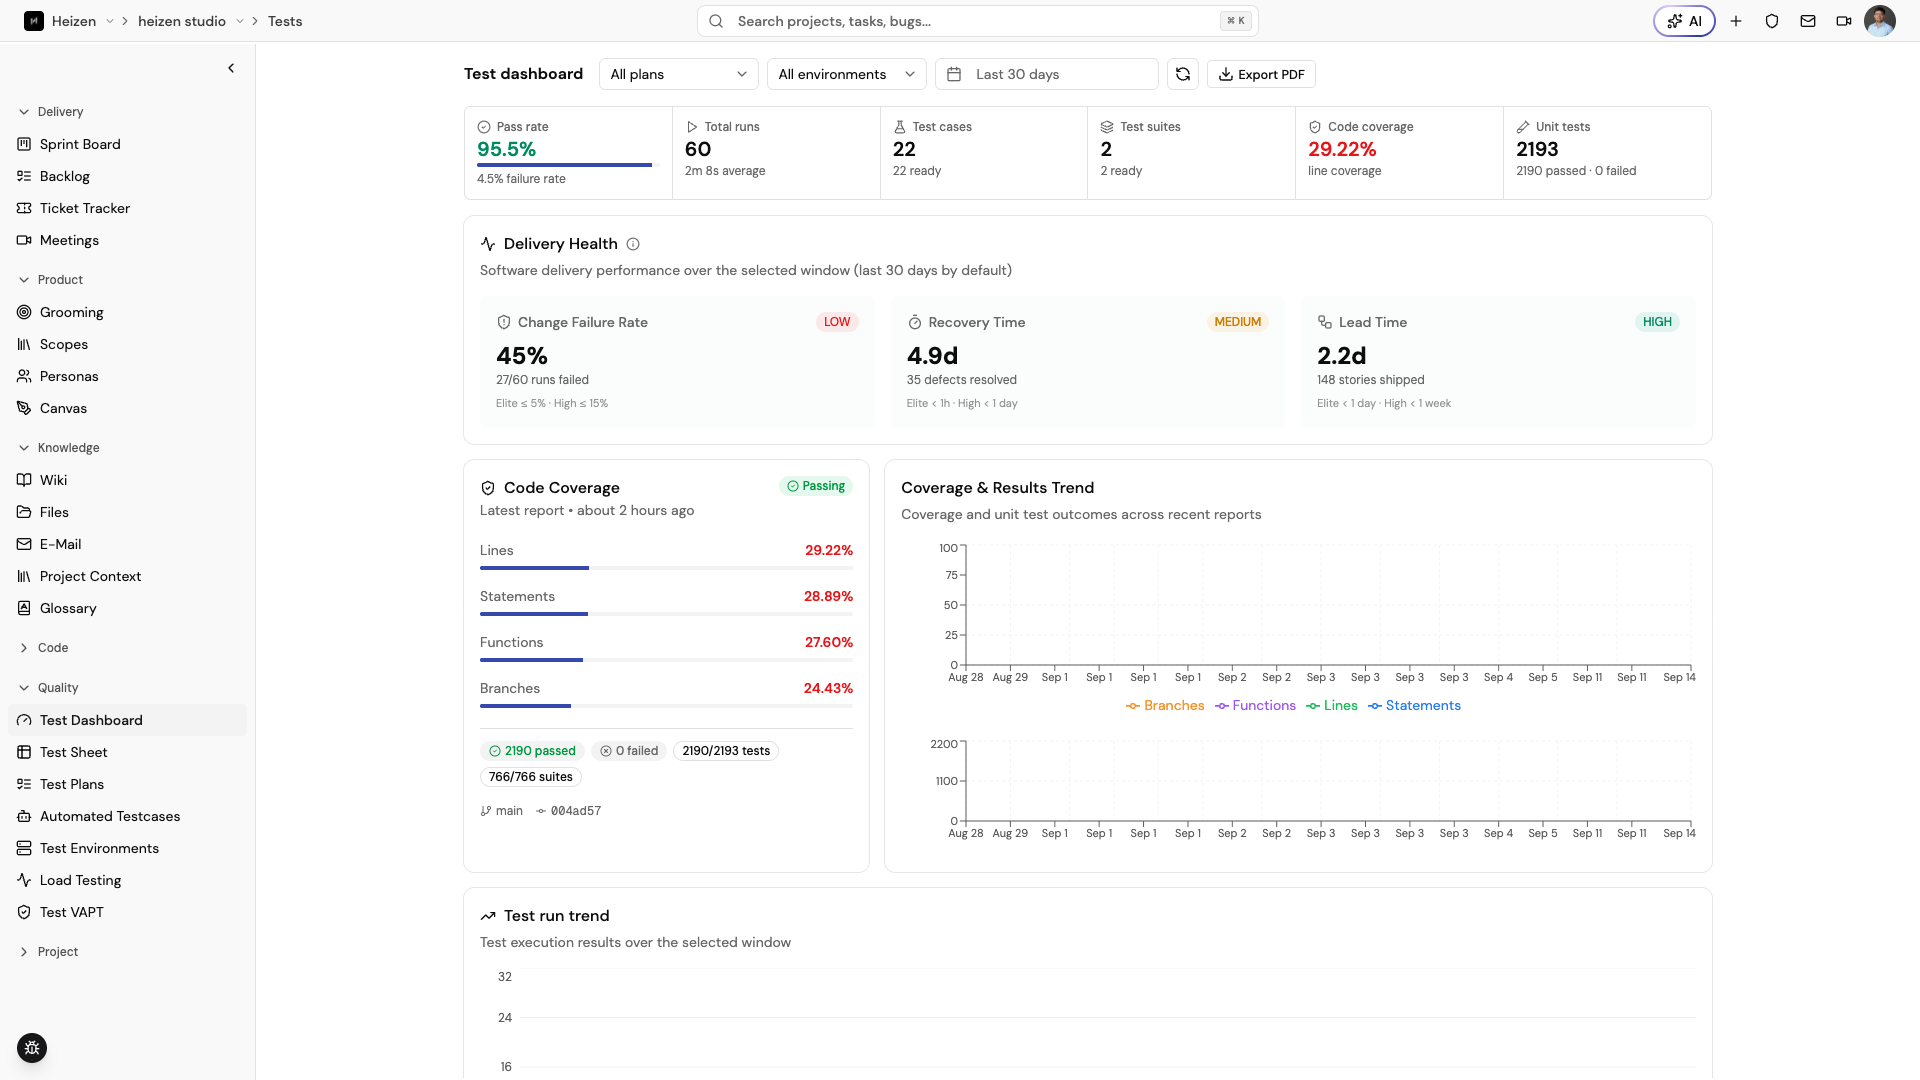Open the All environments dropdown

click(846, 74)
